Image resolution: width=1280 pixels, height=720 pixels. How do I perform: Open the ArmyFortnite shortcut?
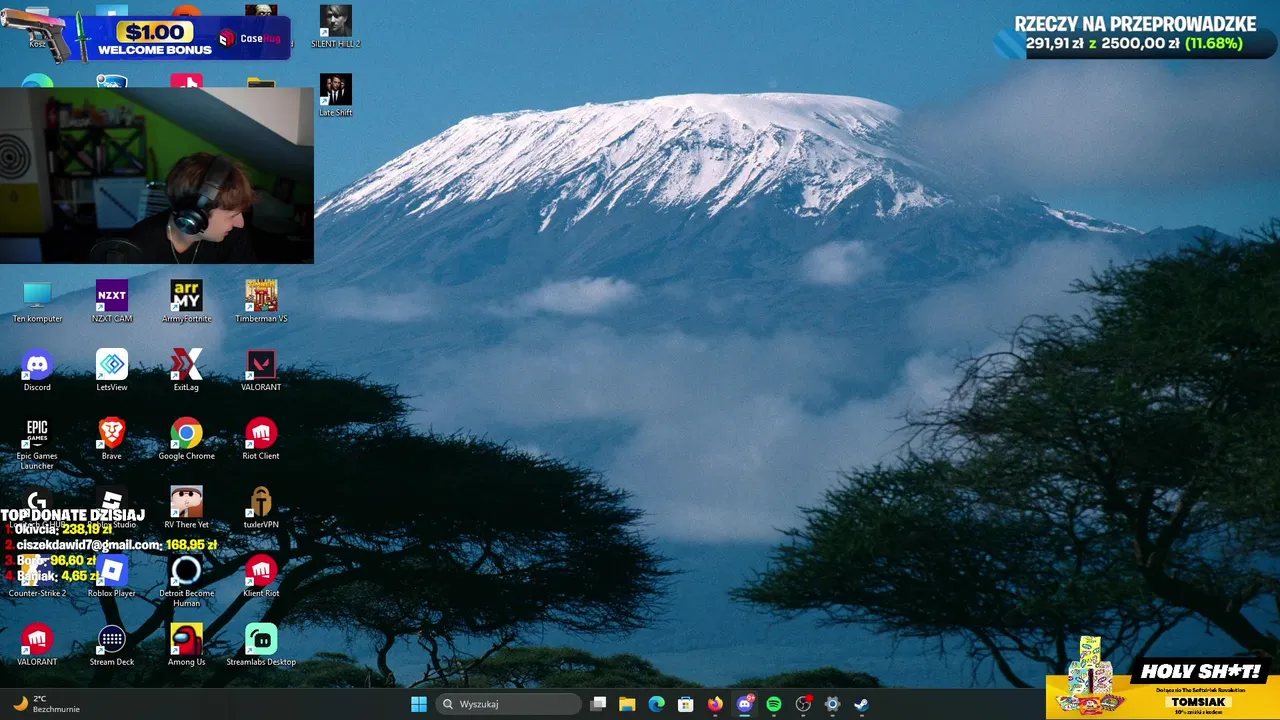(x=186, y=301)
